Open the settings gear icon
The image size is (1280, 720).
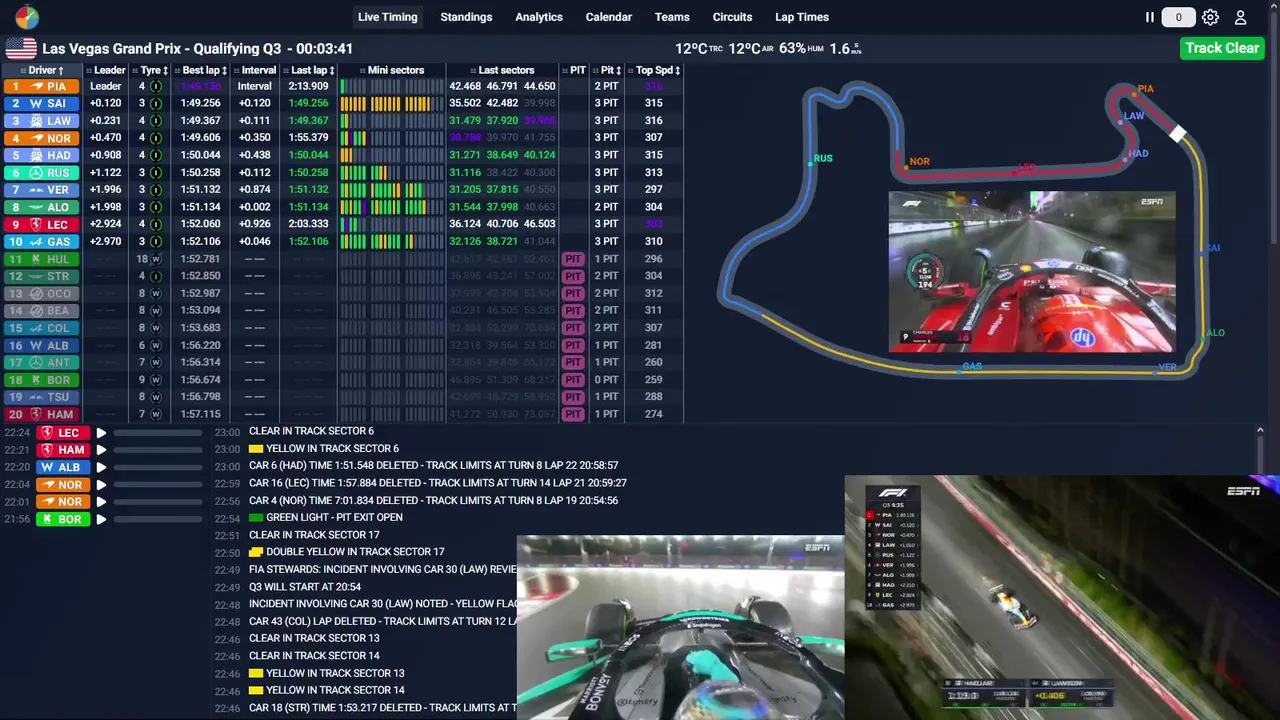click(1210, 17)
